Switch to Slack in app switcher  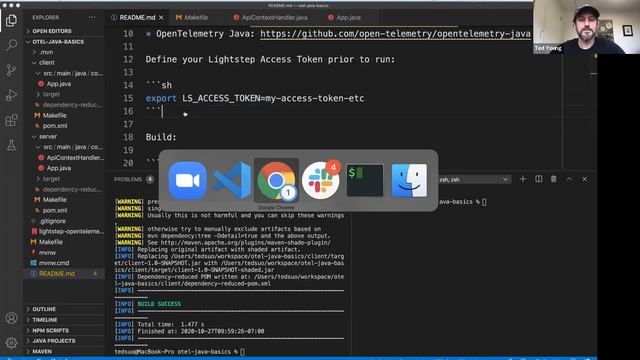point(321,180)
